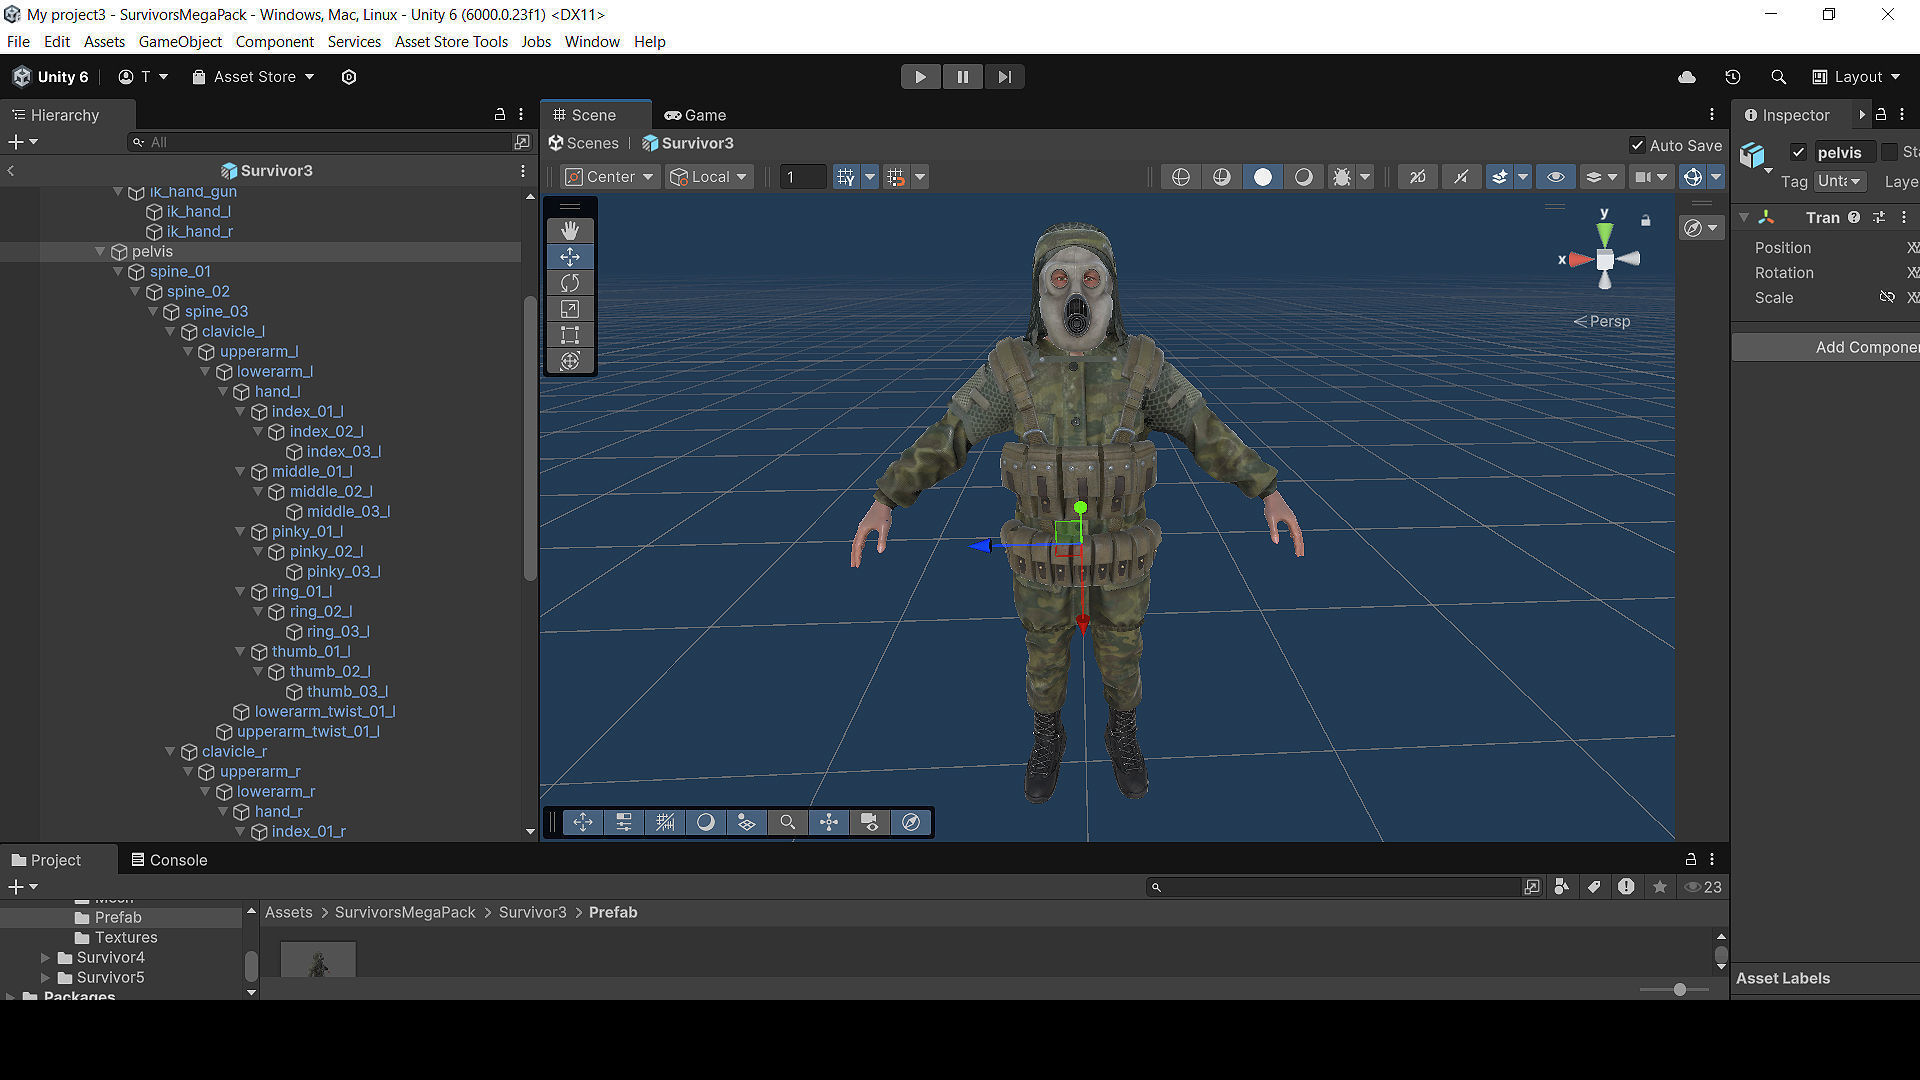Open Layout dropdown
Image resolution: width=1920 pixels, height=1080 pixels.
click(1856, 77)
